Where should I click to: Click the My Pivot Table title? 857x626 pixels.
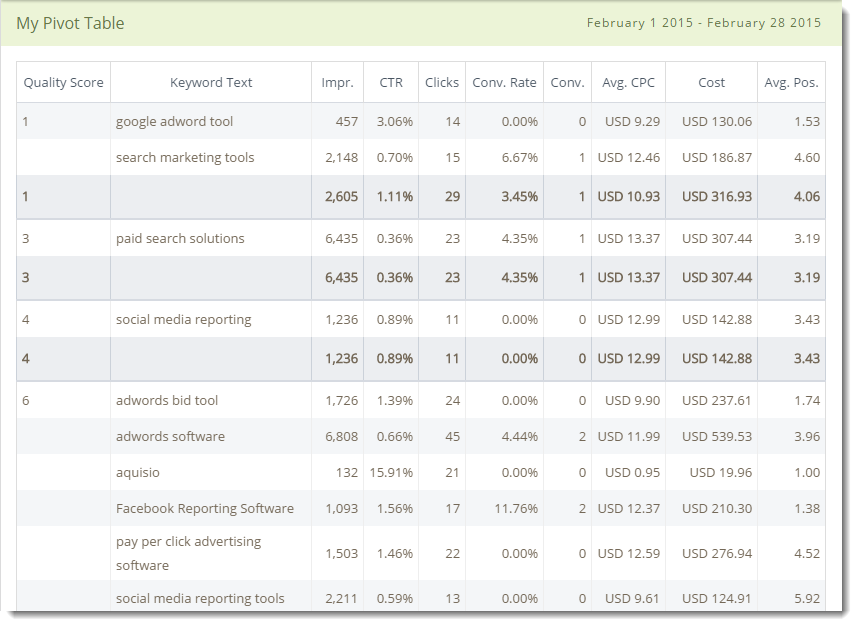(x=70, y=24)
